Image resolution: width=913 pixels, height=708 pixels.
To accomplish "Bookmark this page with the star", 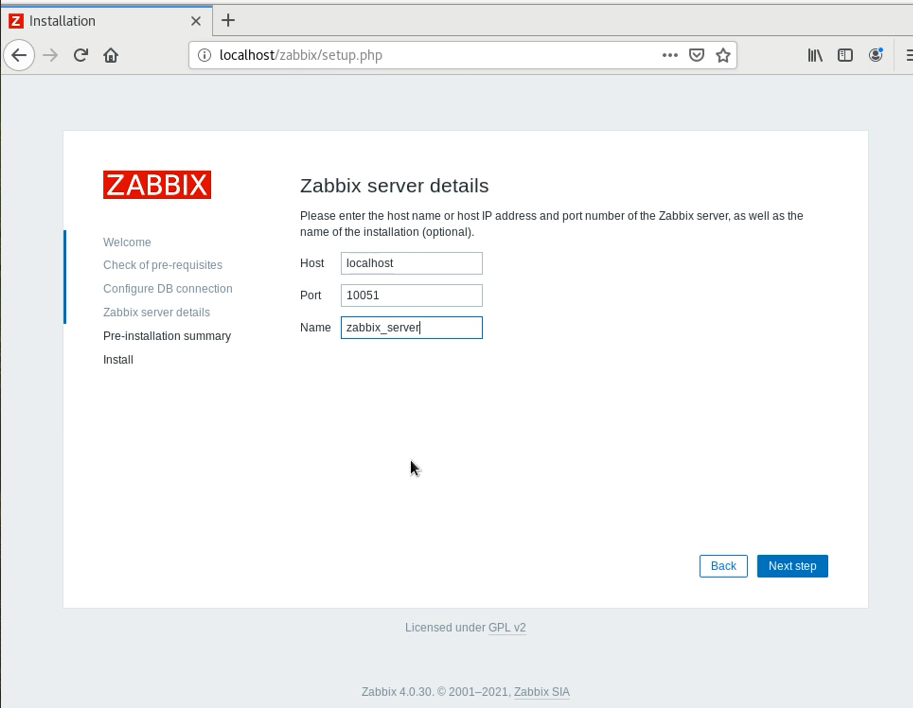I will (723, 55).
